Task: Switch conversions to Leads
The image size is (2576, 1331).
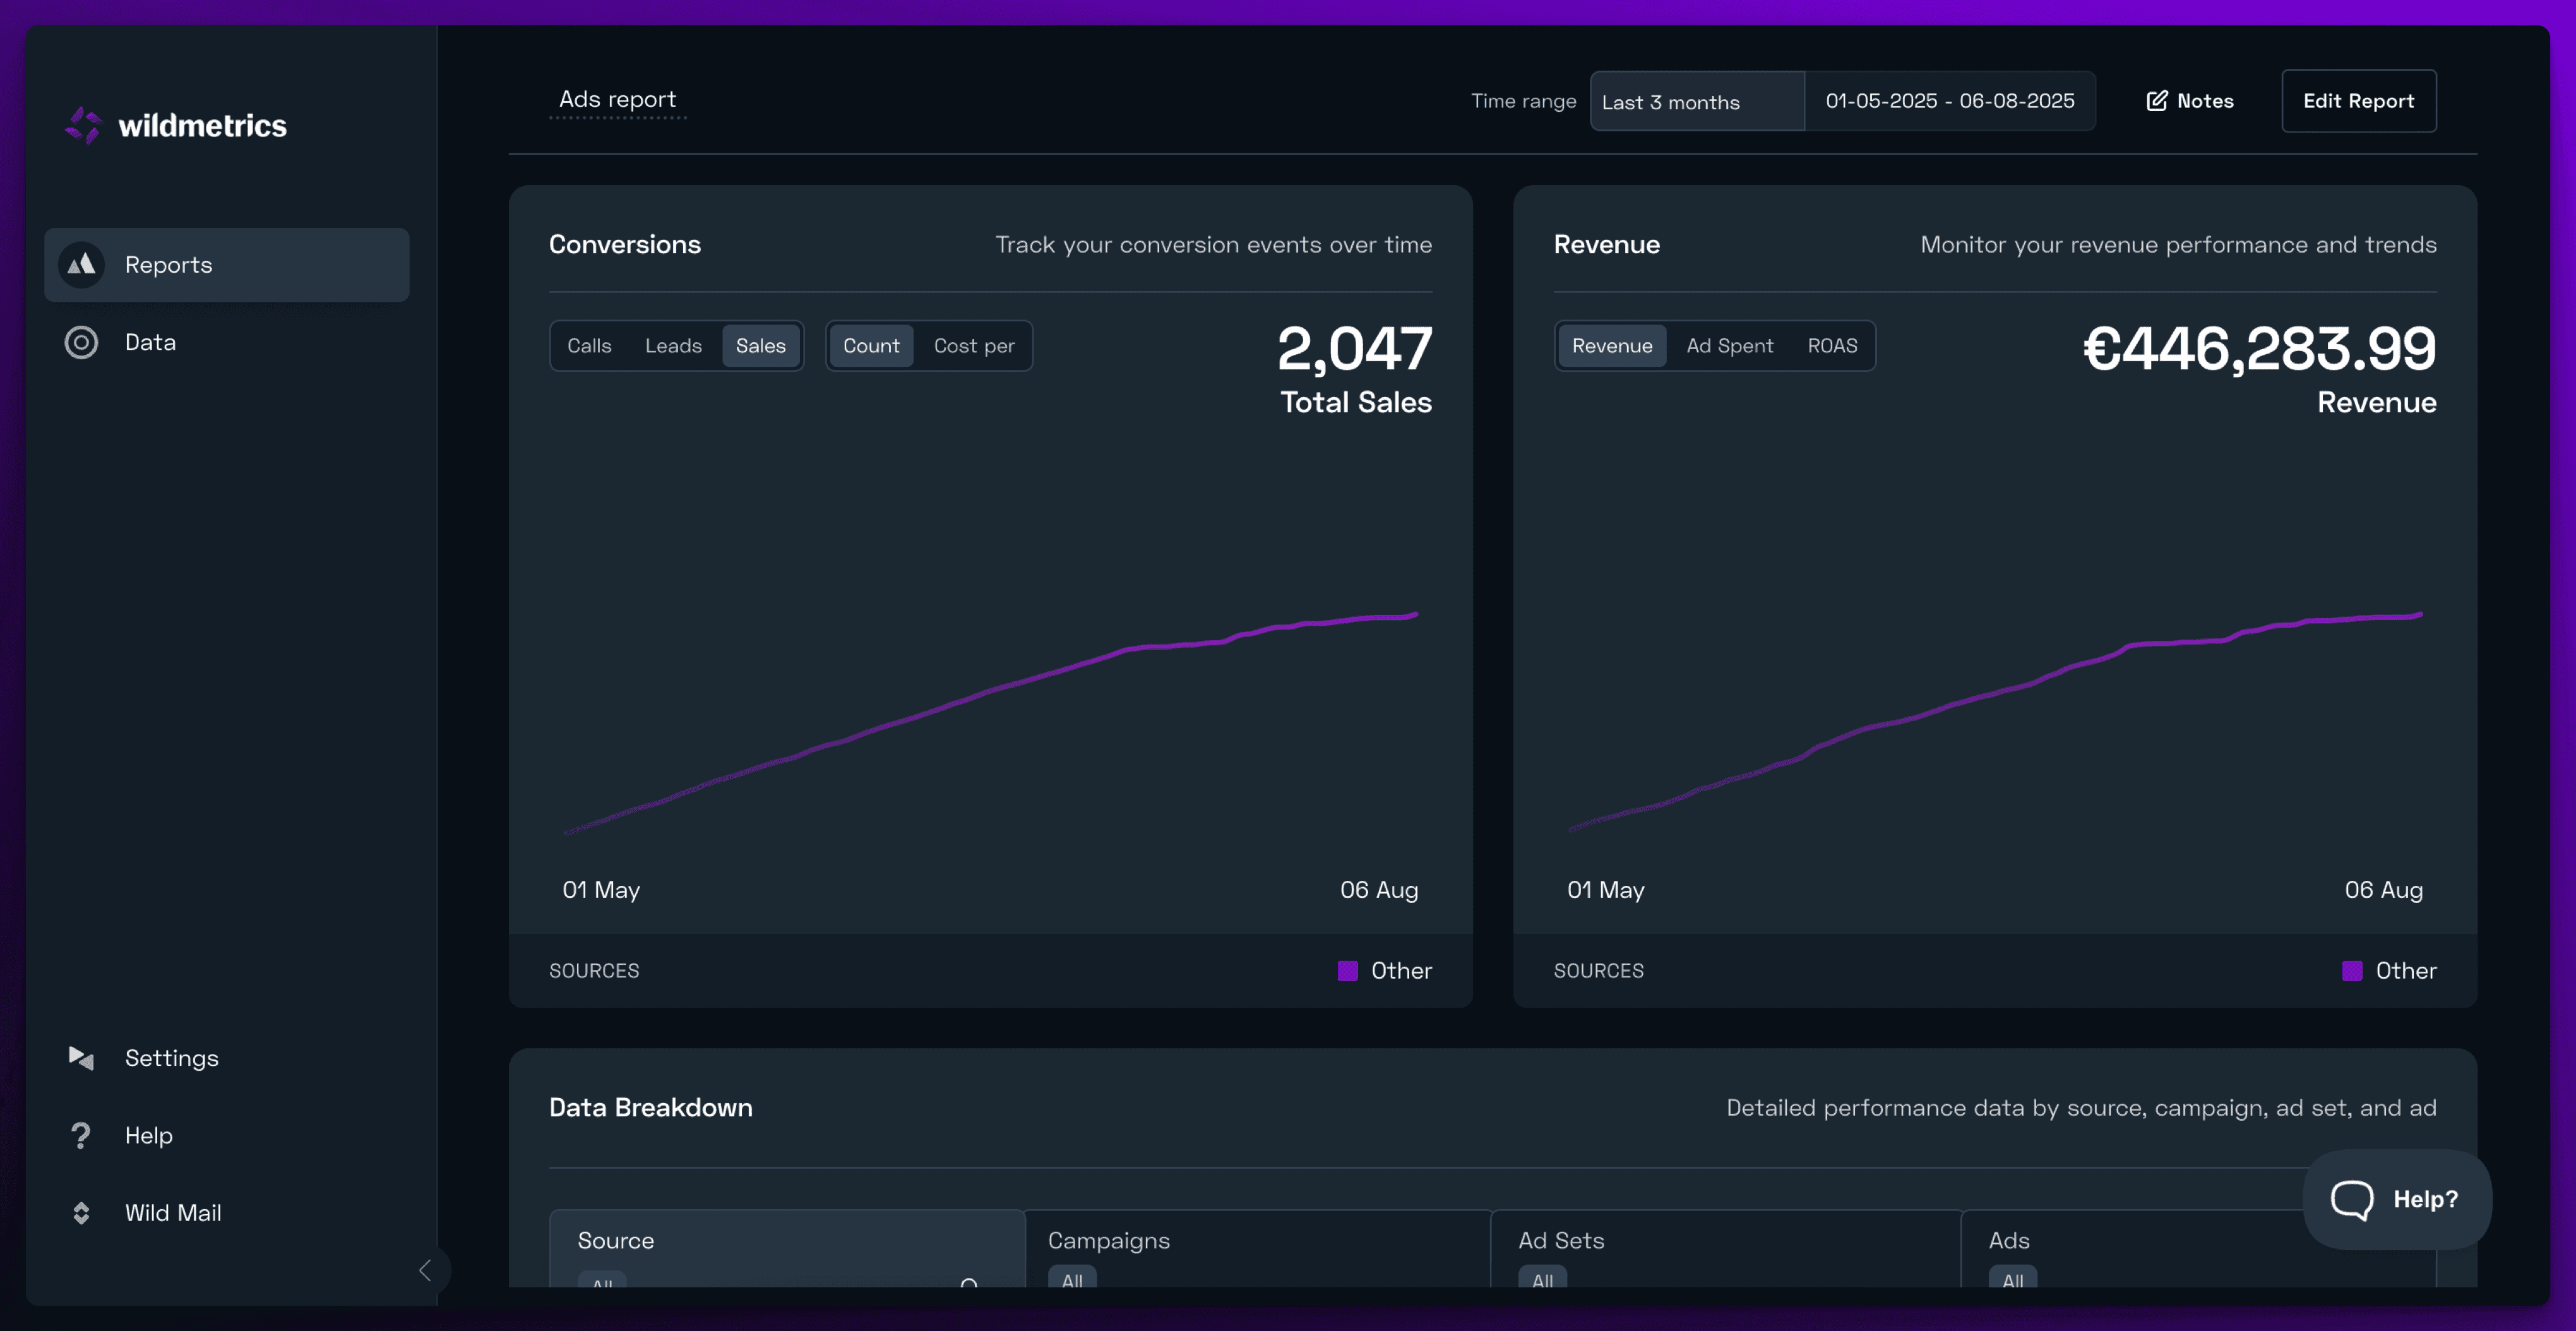Action: 673,346
